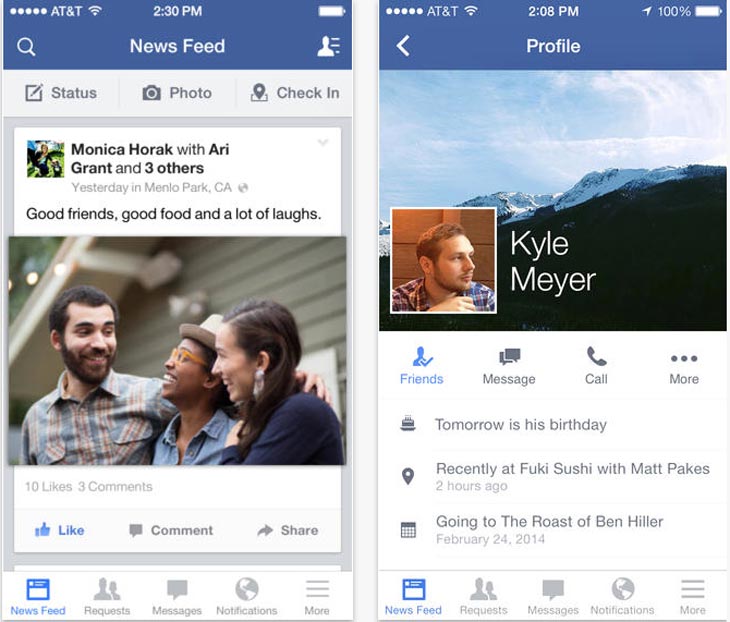Message Kyle Meyer from profile

tap(509, 367)
